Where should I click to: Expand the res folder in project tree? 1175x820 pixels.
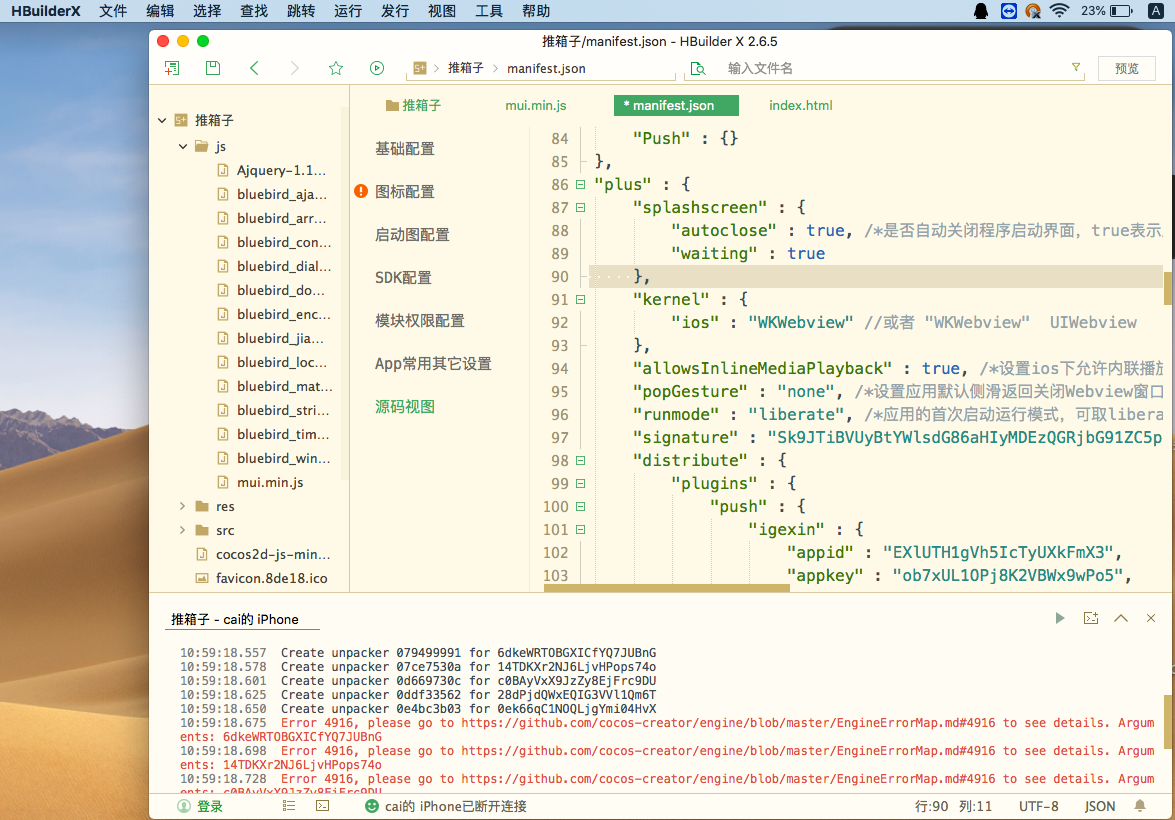pos(182,507)
